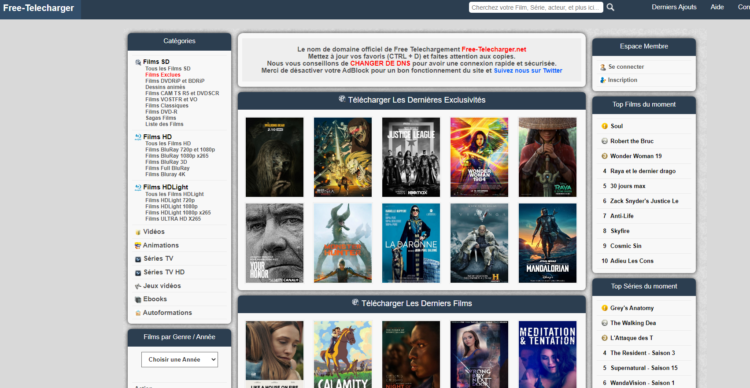750x388 pixels.
Task: Click the search magnifier icon
Action: point(610,7)
